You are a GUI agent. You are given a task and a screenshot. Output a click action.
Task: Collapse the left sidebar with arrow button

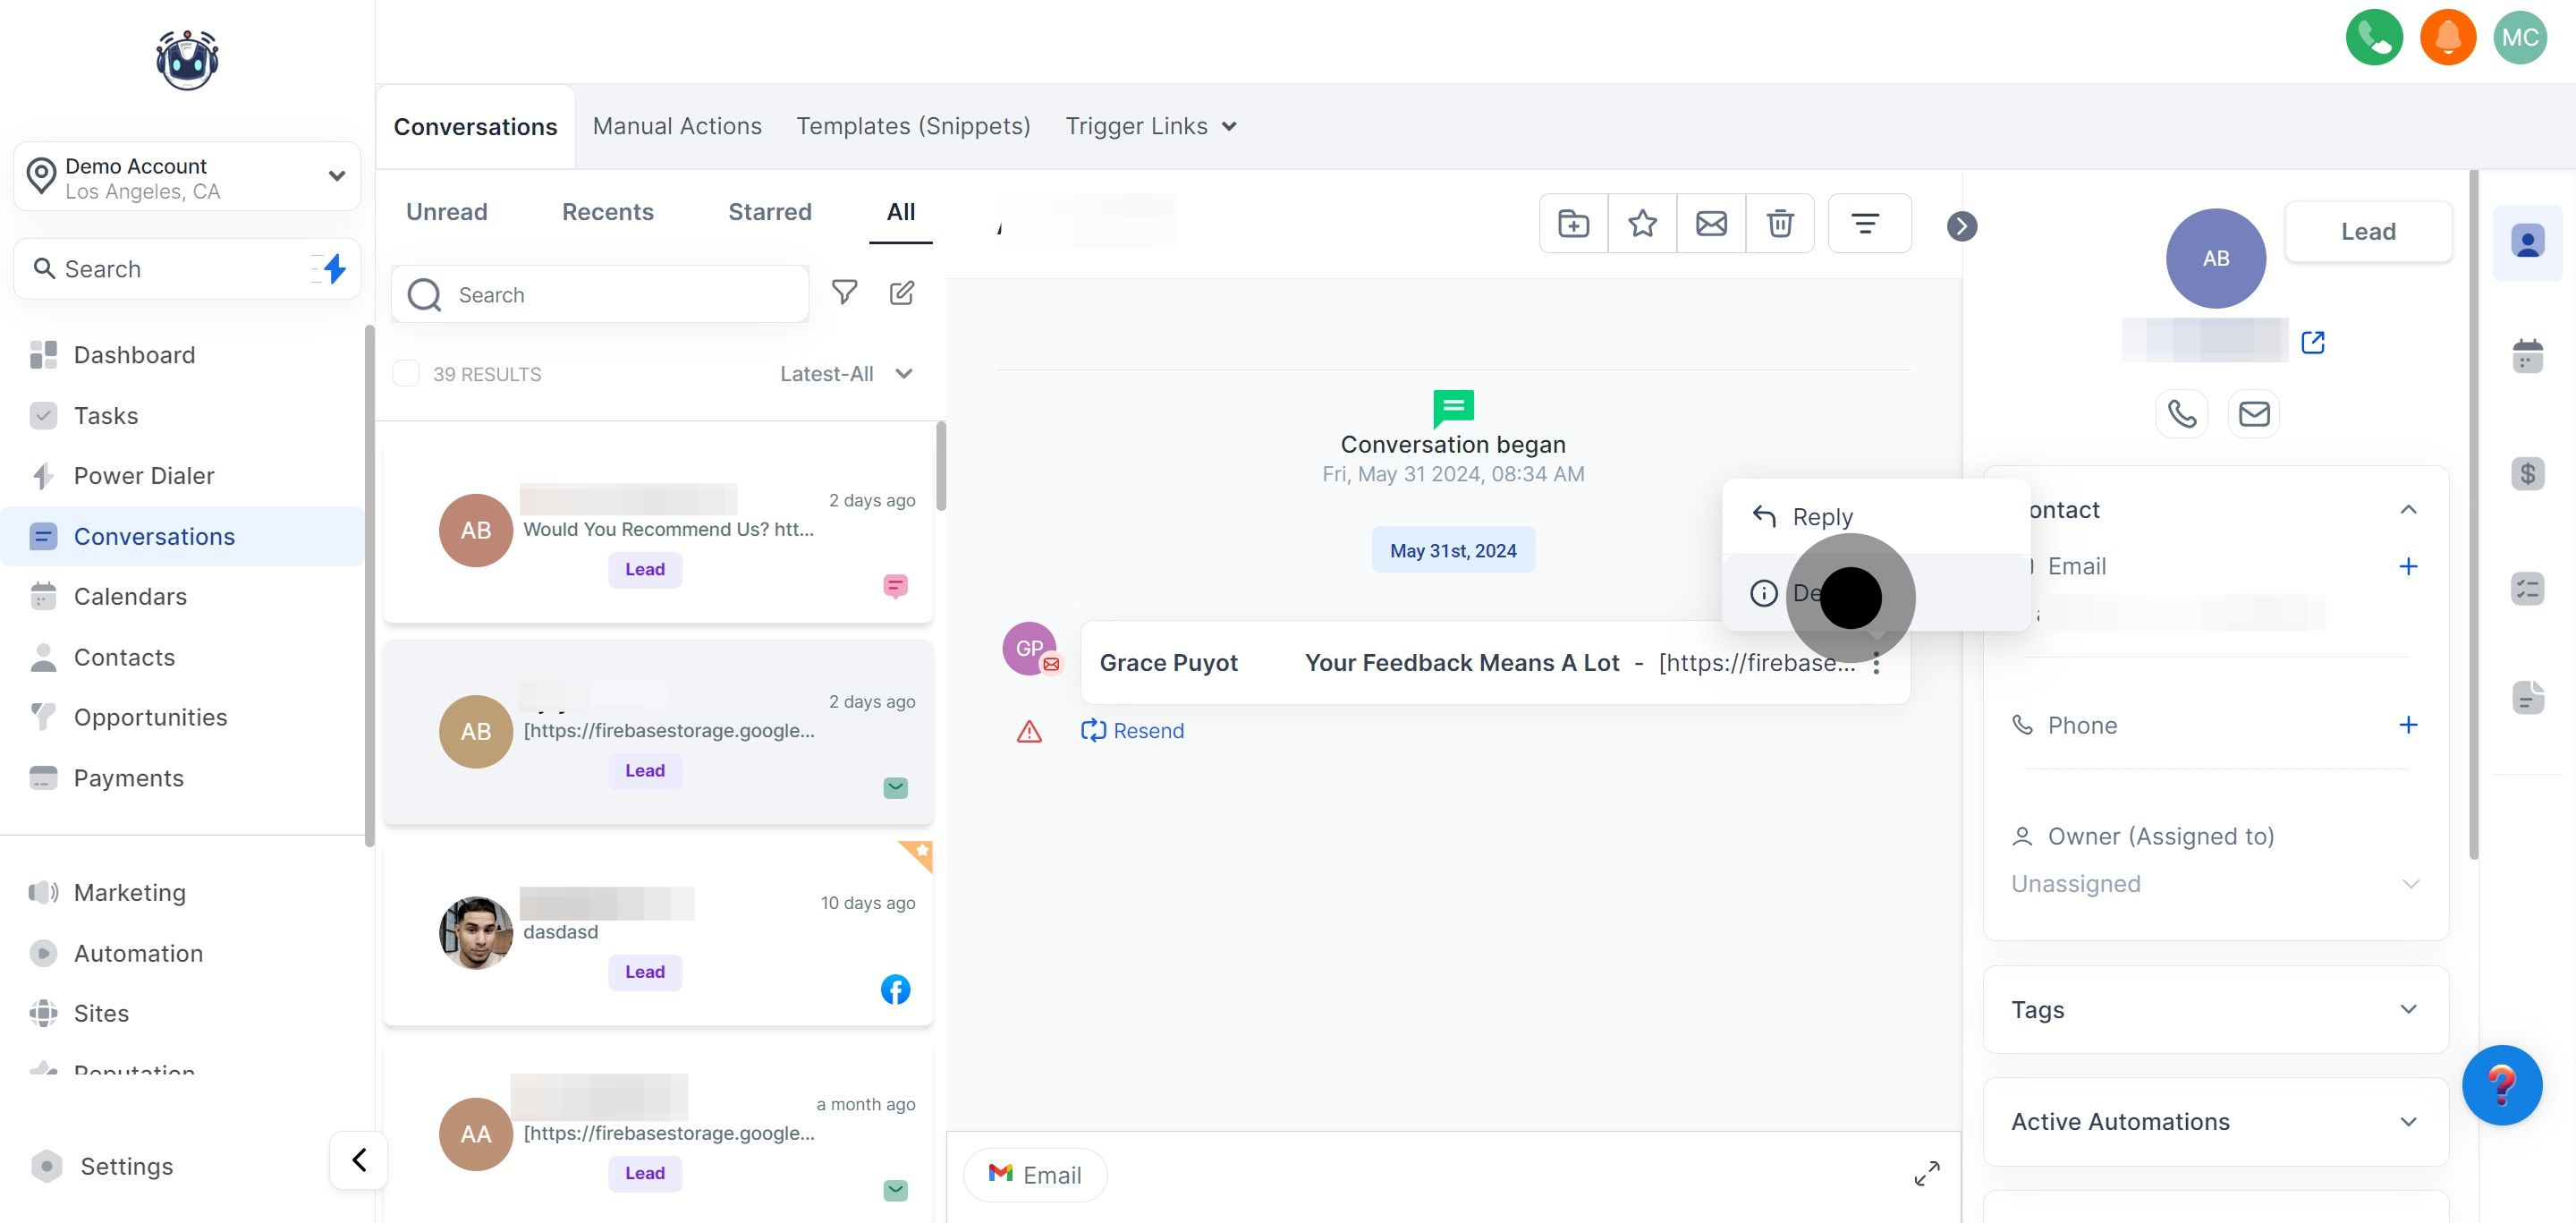(x=359, y=1159)
